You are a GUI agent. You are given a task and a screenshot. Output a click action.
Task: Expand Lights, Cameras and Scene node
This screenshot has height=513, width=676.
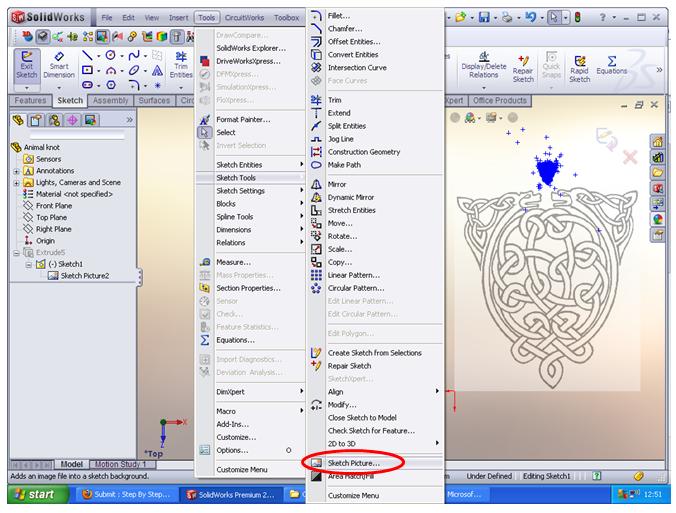click(x=16, y=183)
